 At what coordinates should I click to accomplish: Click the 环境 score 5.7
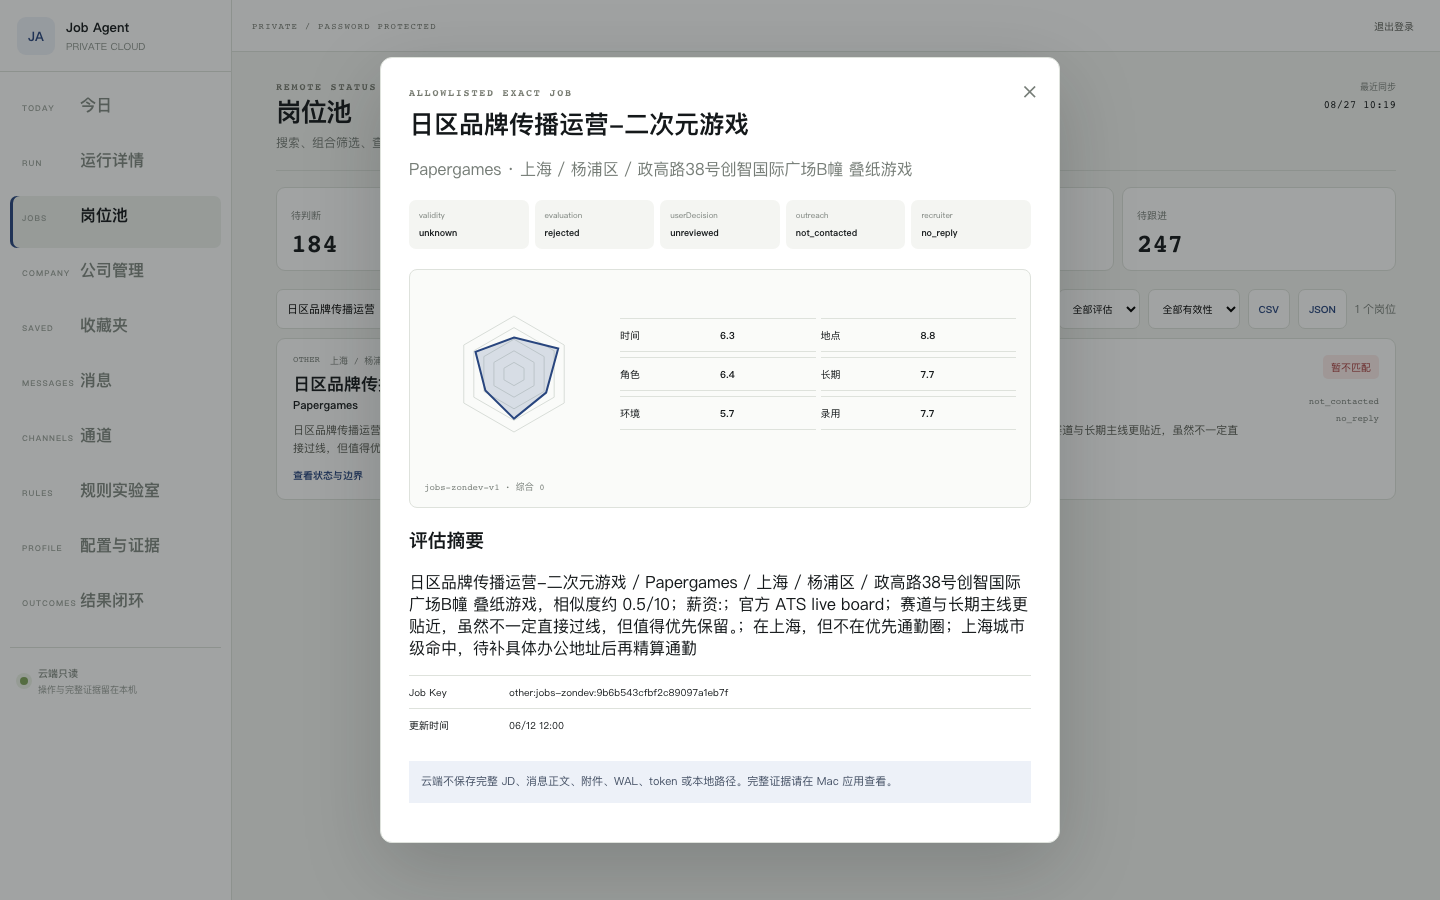pos(727,414)
